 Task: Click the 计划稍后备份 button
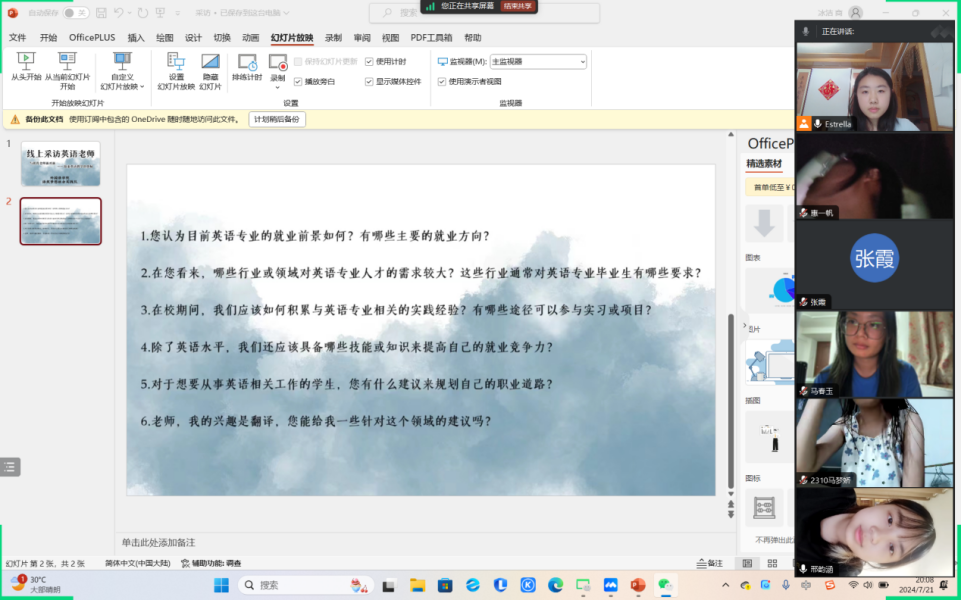pos(277,119)
